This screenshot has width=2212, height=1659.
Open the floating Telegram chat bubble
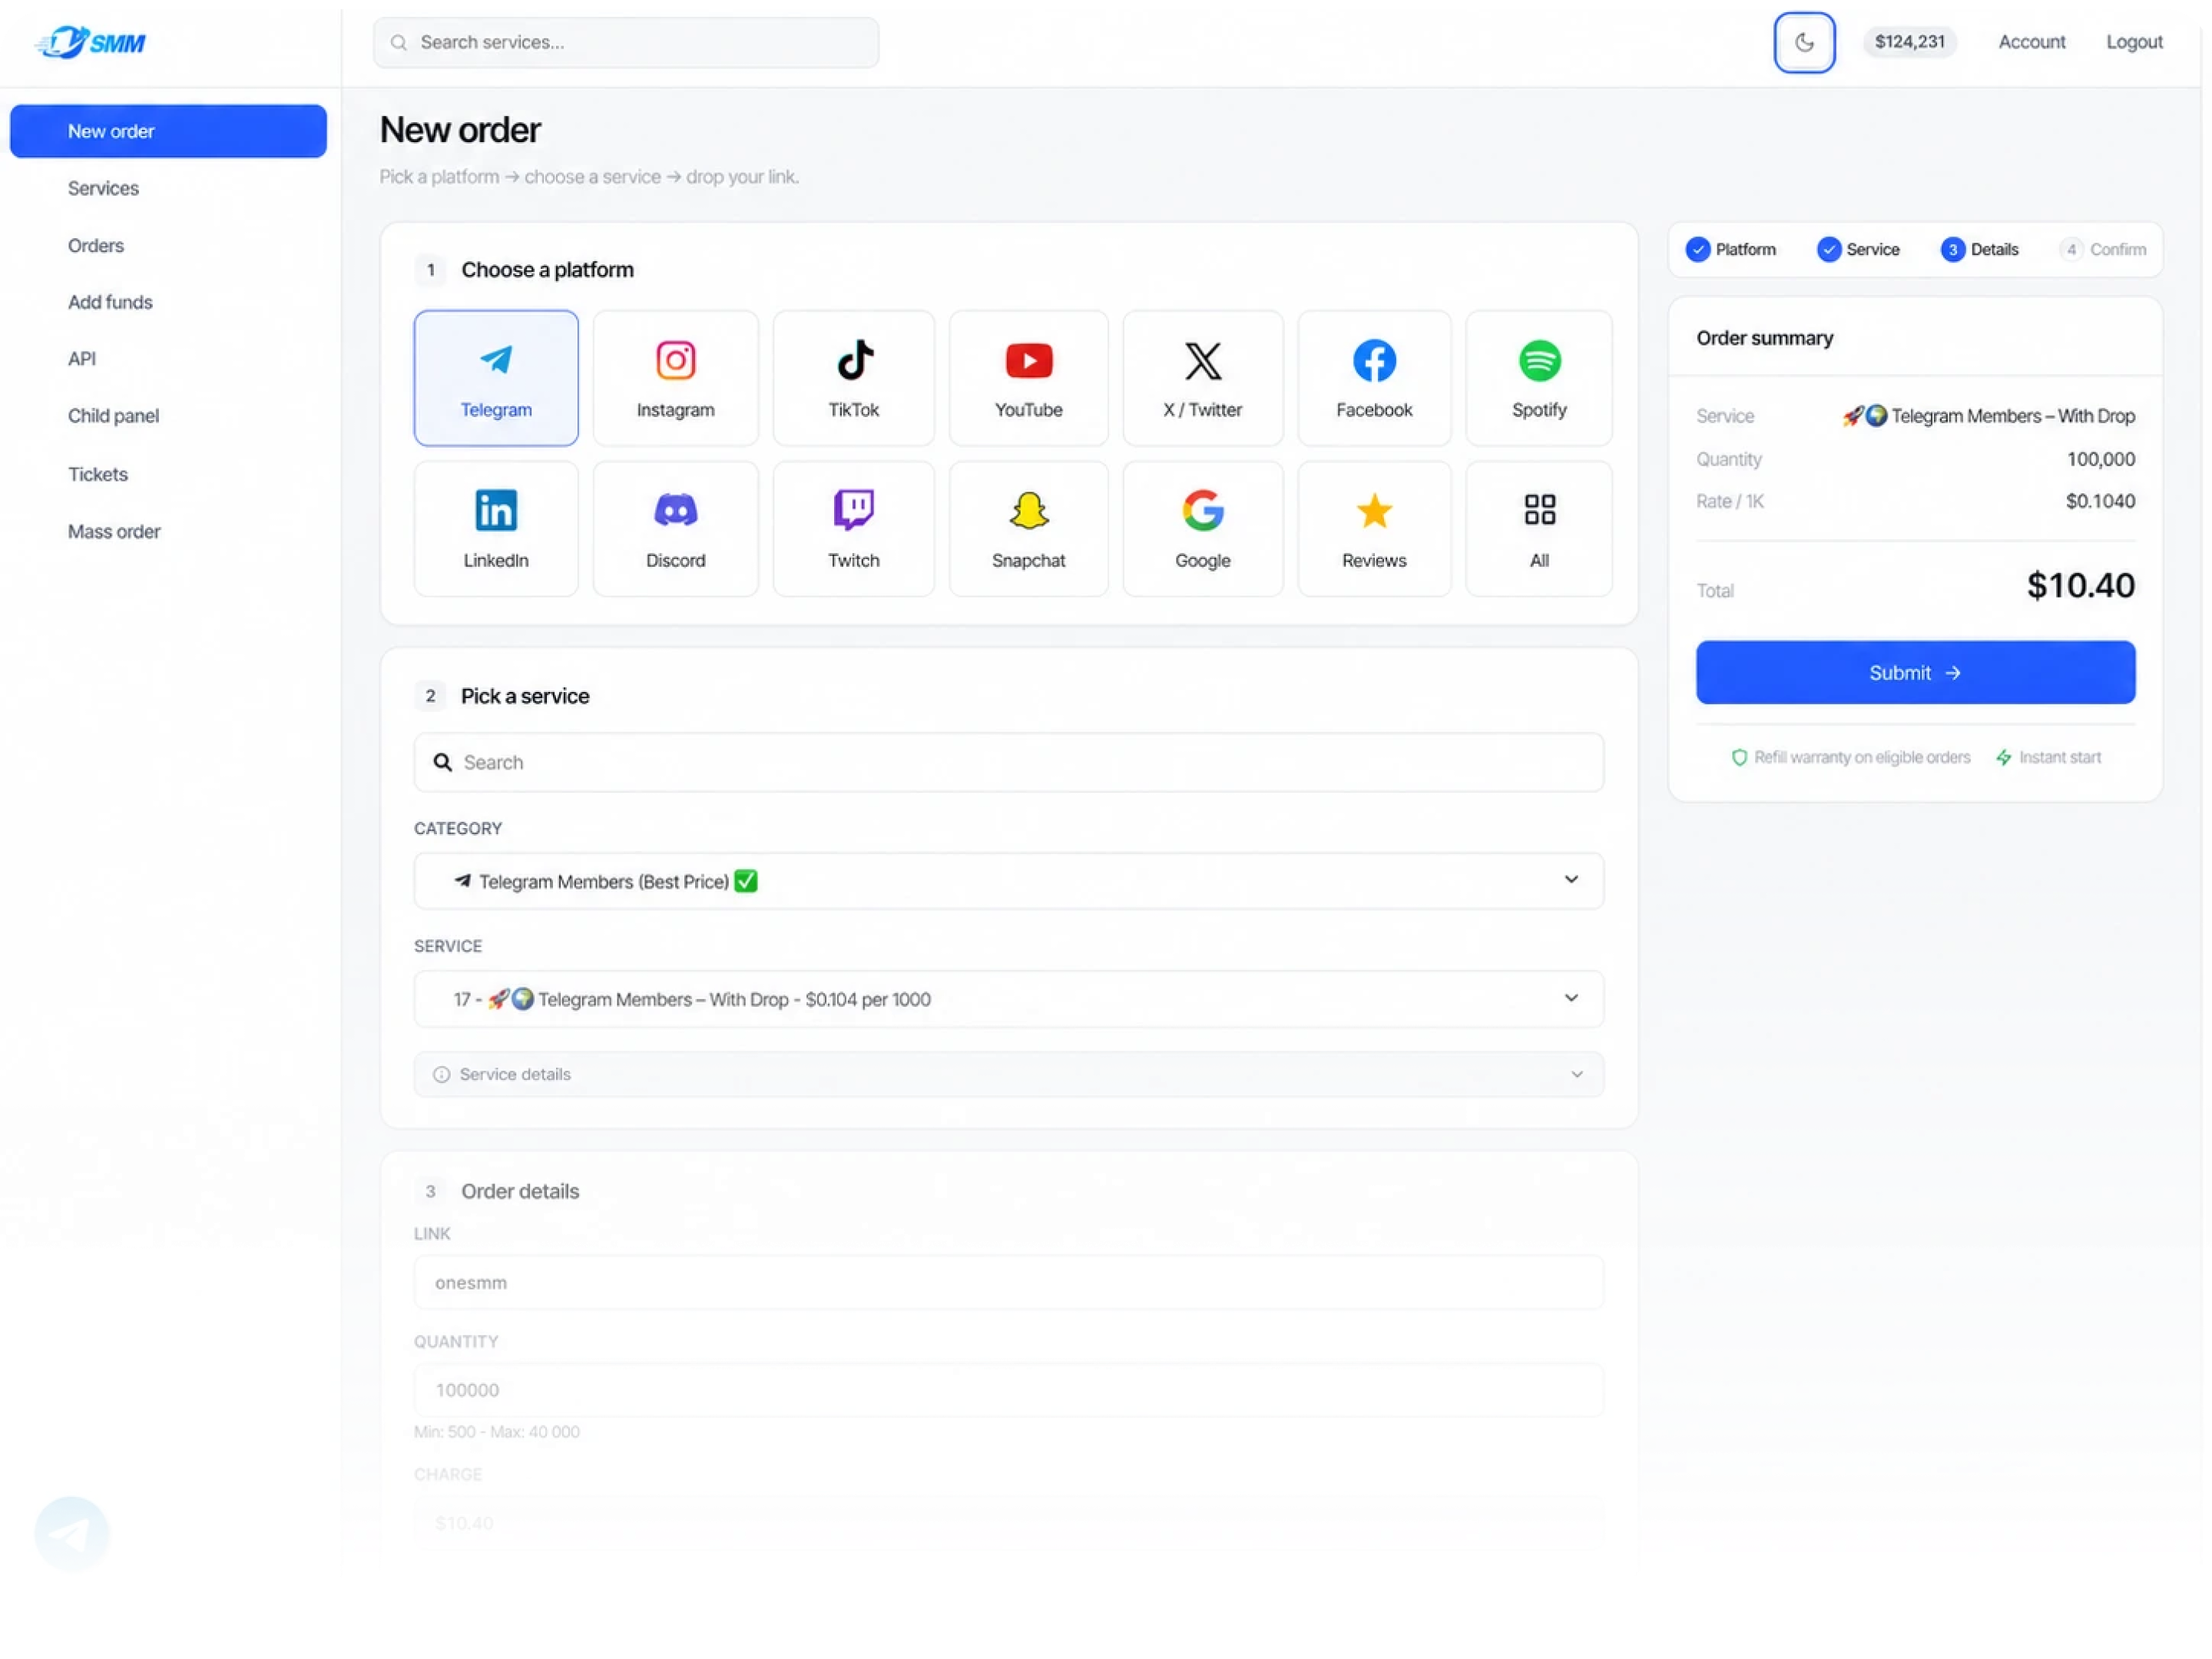coord(72,1533)
